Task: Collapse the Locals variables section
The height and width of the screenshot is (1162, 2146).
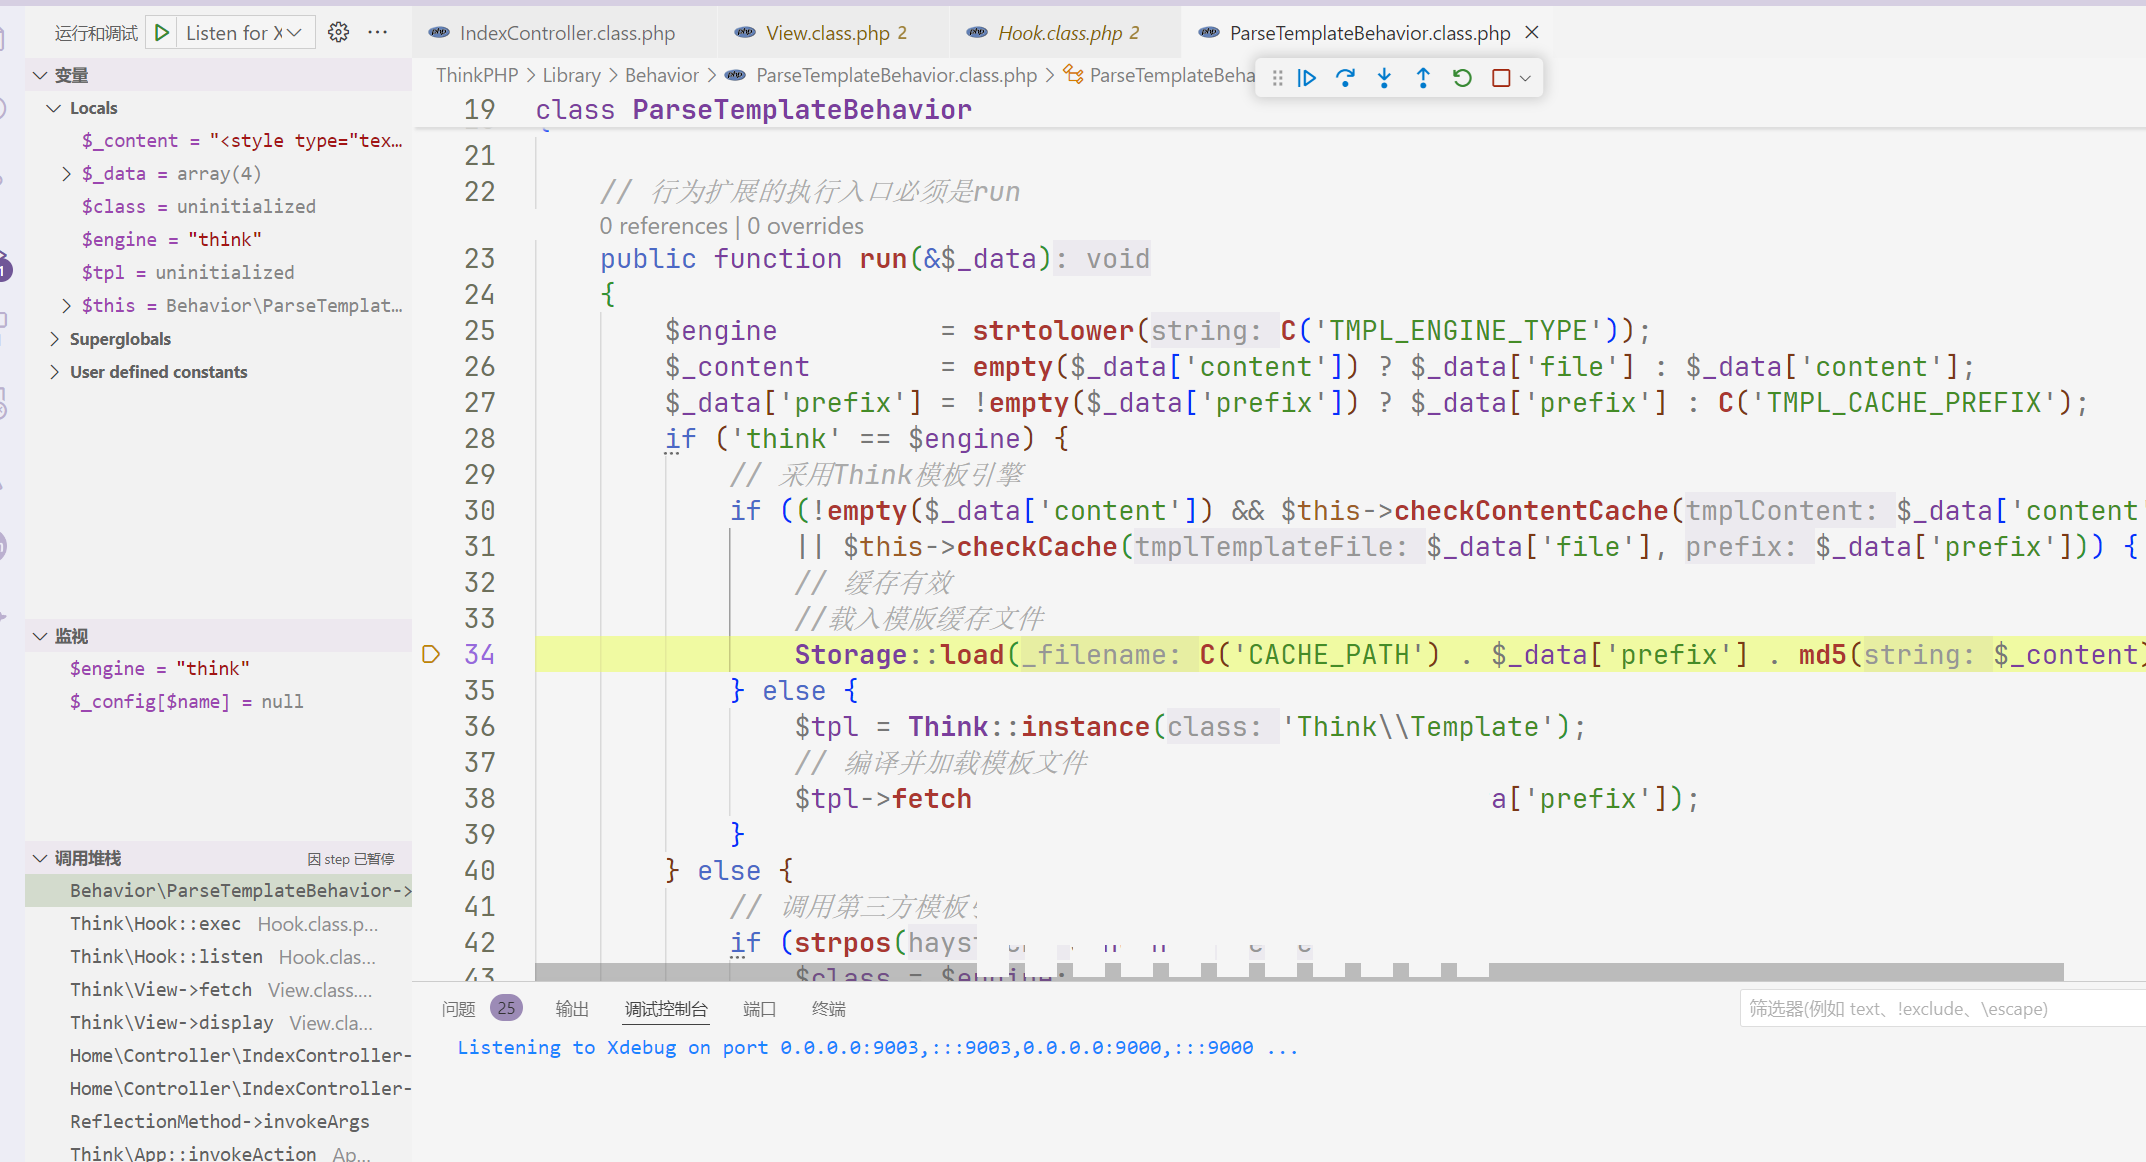Action: point(55,108)
